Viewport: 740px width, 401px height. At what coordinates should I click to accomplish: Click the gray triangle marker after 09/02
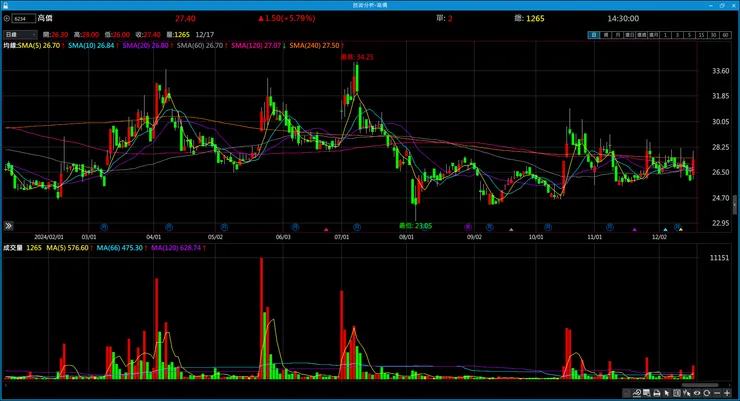511,230
